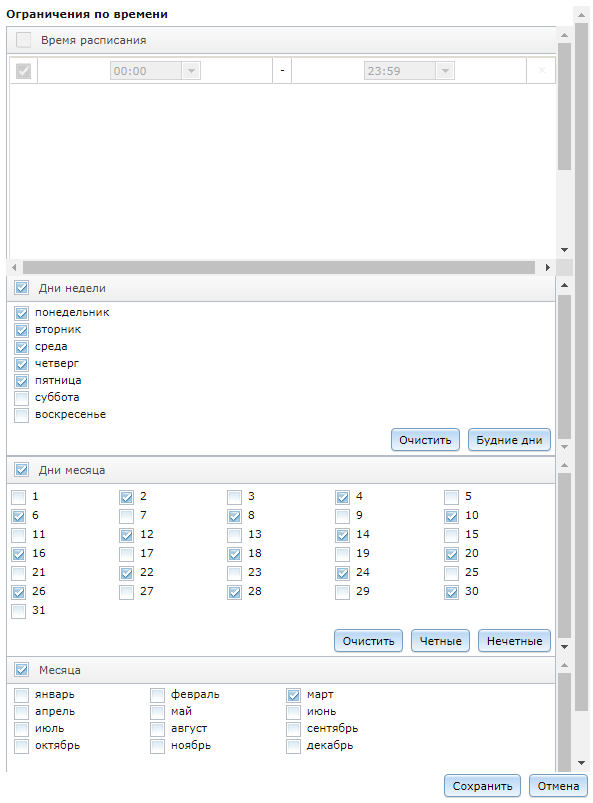Click the up arrow of weekdays section scrollbar
The width and height of the screenshot is (593, 803).
tap(564, 285)
